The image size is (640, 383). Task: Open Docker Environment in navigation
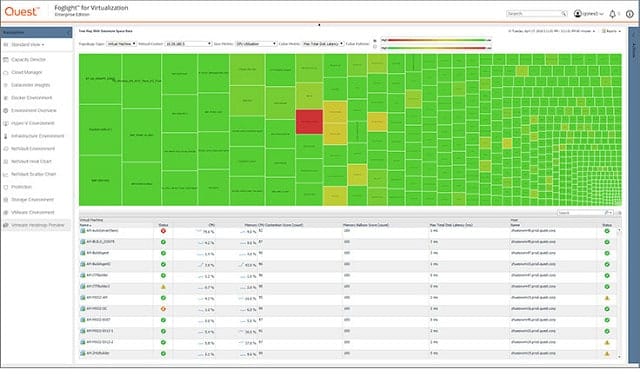tap(32, 98)
